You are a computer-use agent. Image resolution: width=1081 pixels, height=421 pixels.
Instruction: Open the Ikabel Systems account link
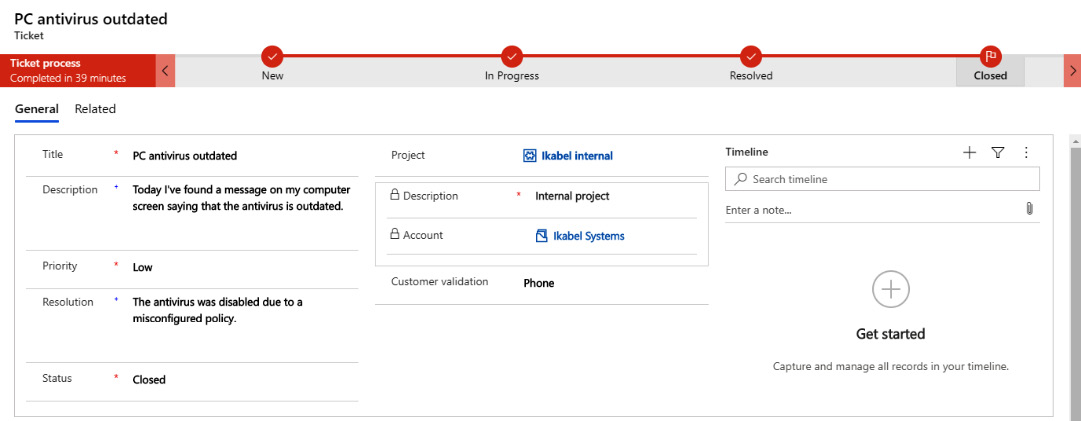[x=589, y=236]
